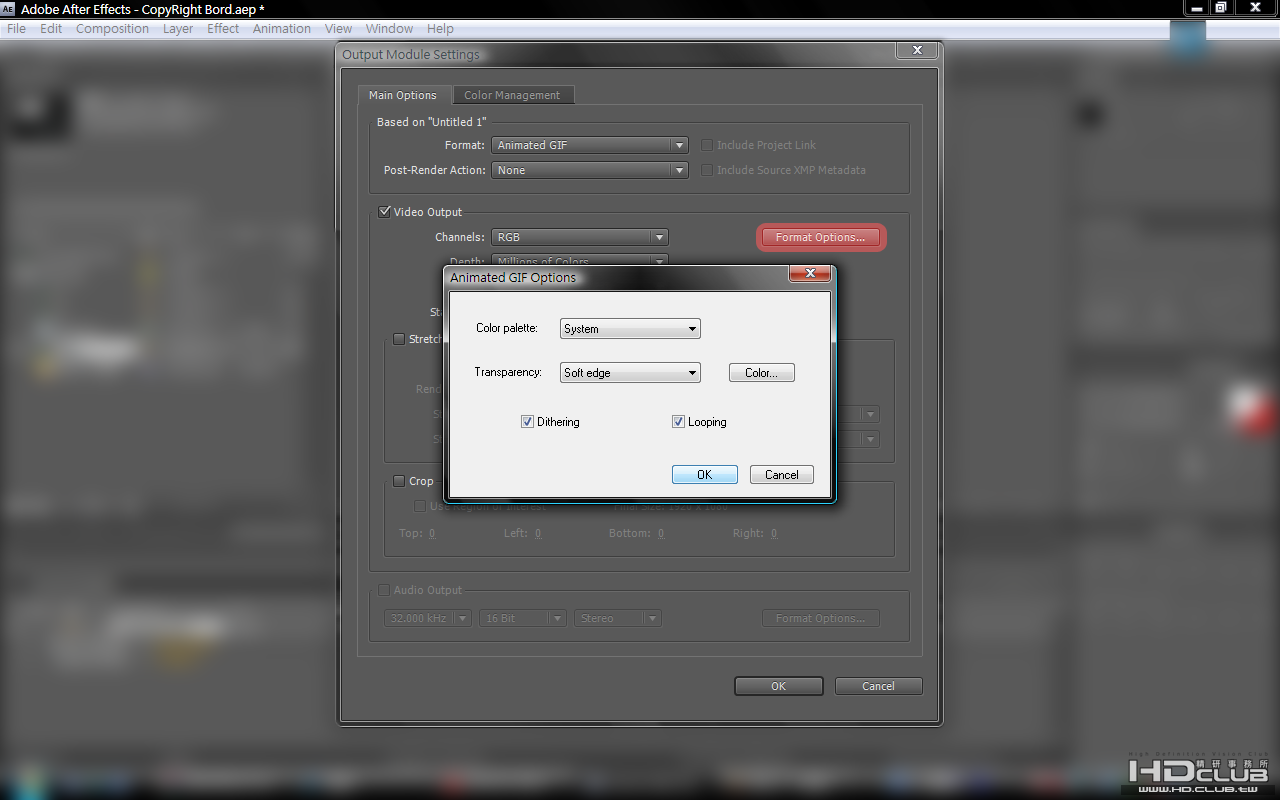Toggle the Crop checkbox

coord(399,481)
